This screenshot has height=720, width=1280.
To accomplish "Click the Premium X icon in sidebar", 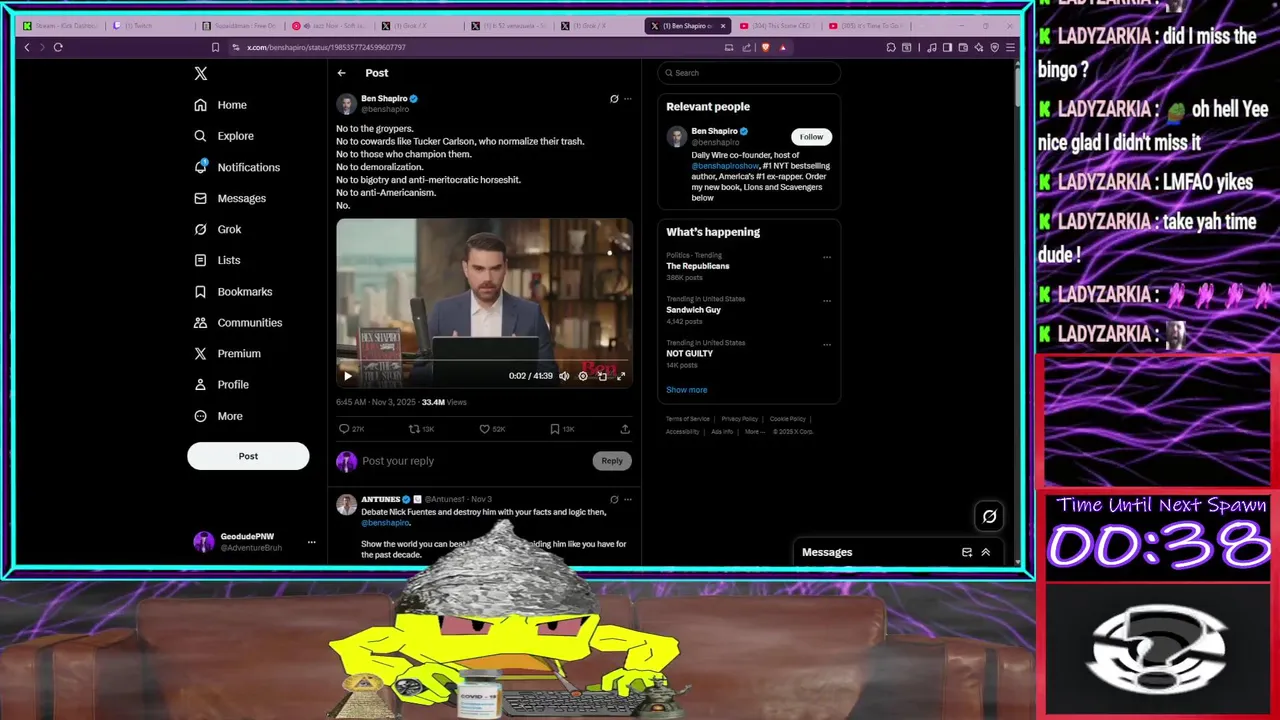I will [200, 353].
